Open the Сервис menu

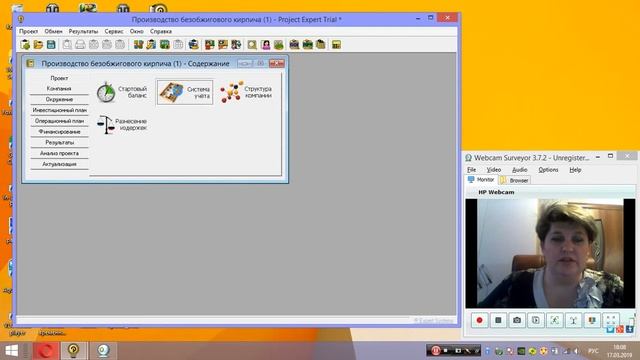(x=114, y=31)
